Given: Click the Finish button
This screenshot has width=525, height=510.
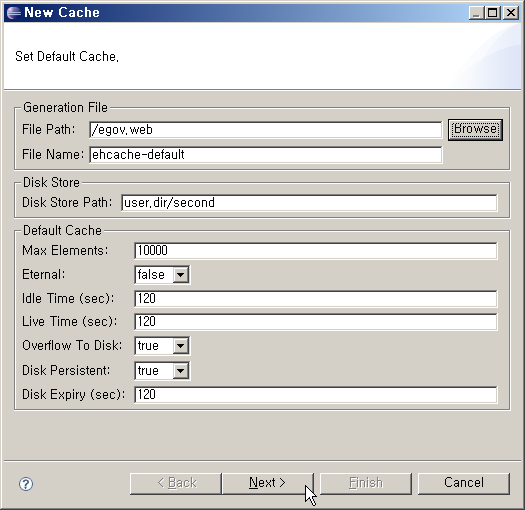Looking at the screenshot, I should pyautogui.click(x=366, y=483).
